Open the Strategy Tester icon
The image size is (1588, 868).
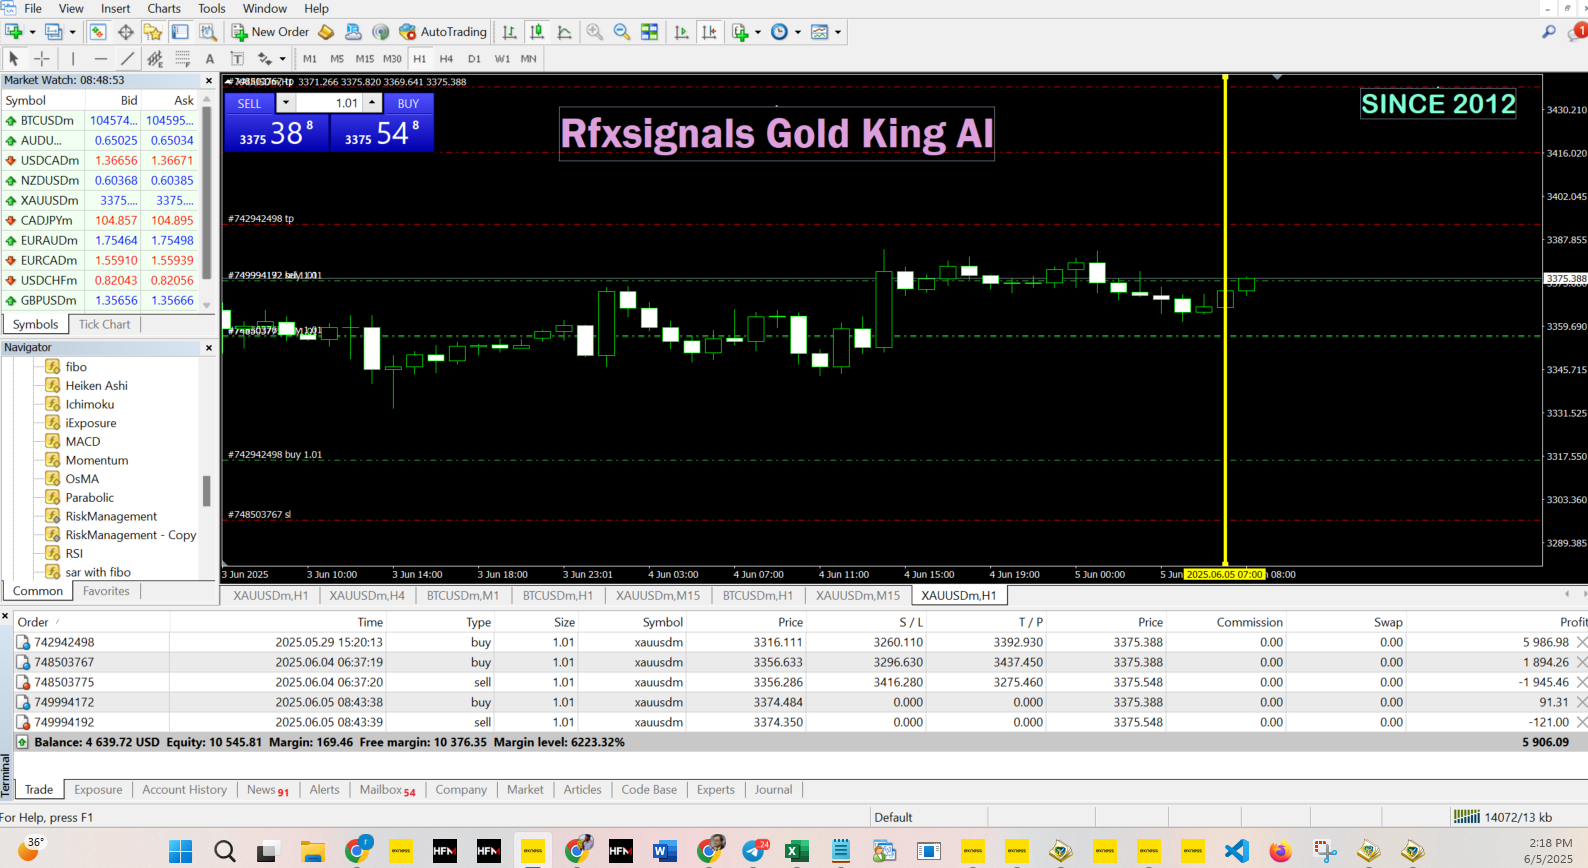207,32
